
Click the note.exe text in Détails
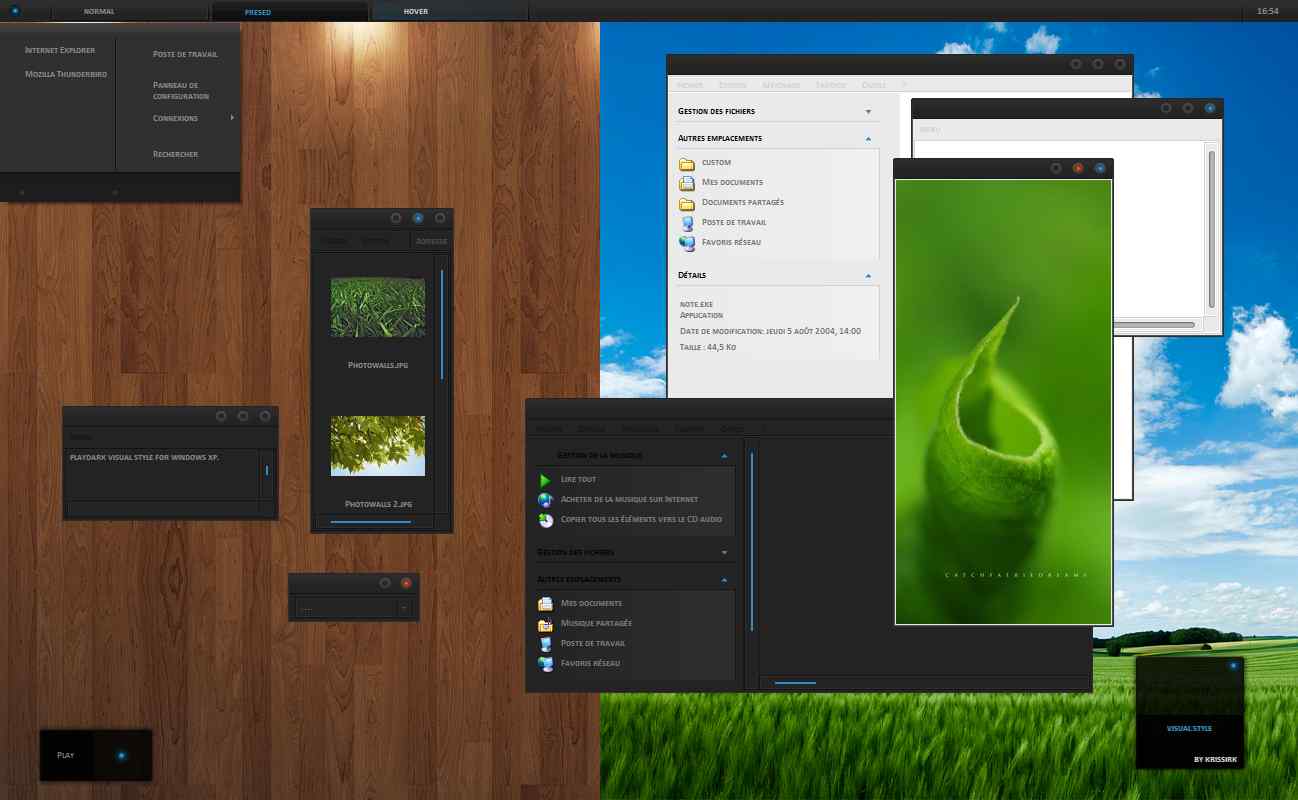[x=696, y=304]
